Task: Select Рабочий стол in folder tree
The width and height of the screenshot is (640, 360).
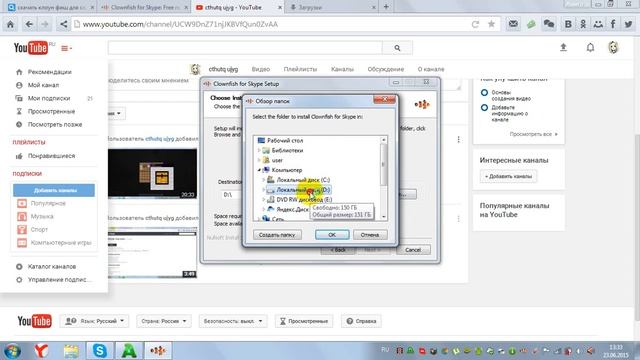Action: (x=285, y=140)
